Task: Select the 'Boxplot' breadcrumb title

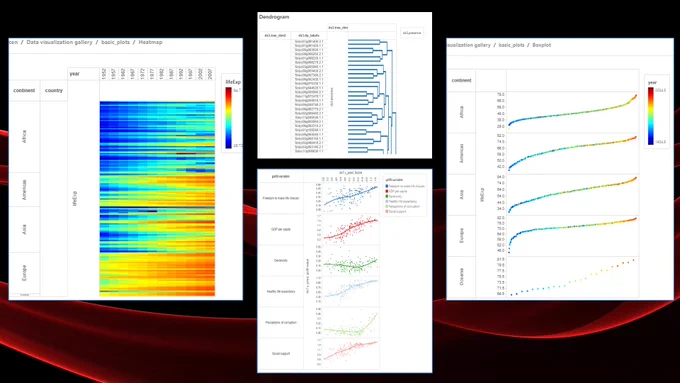Action: (542, 45)
